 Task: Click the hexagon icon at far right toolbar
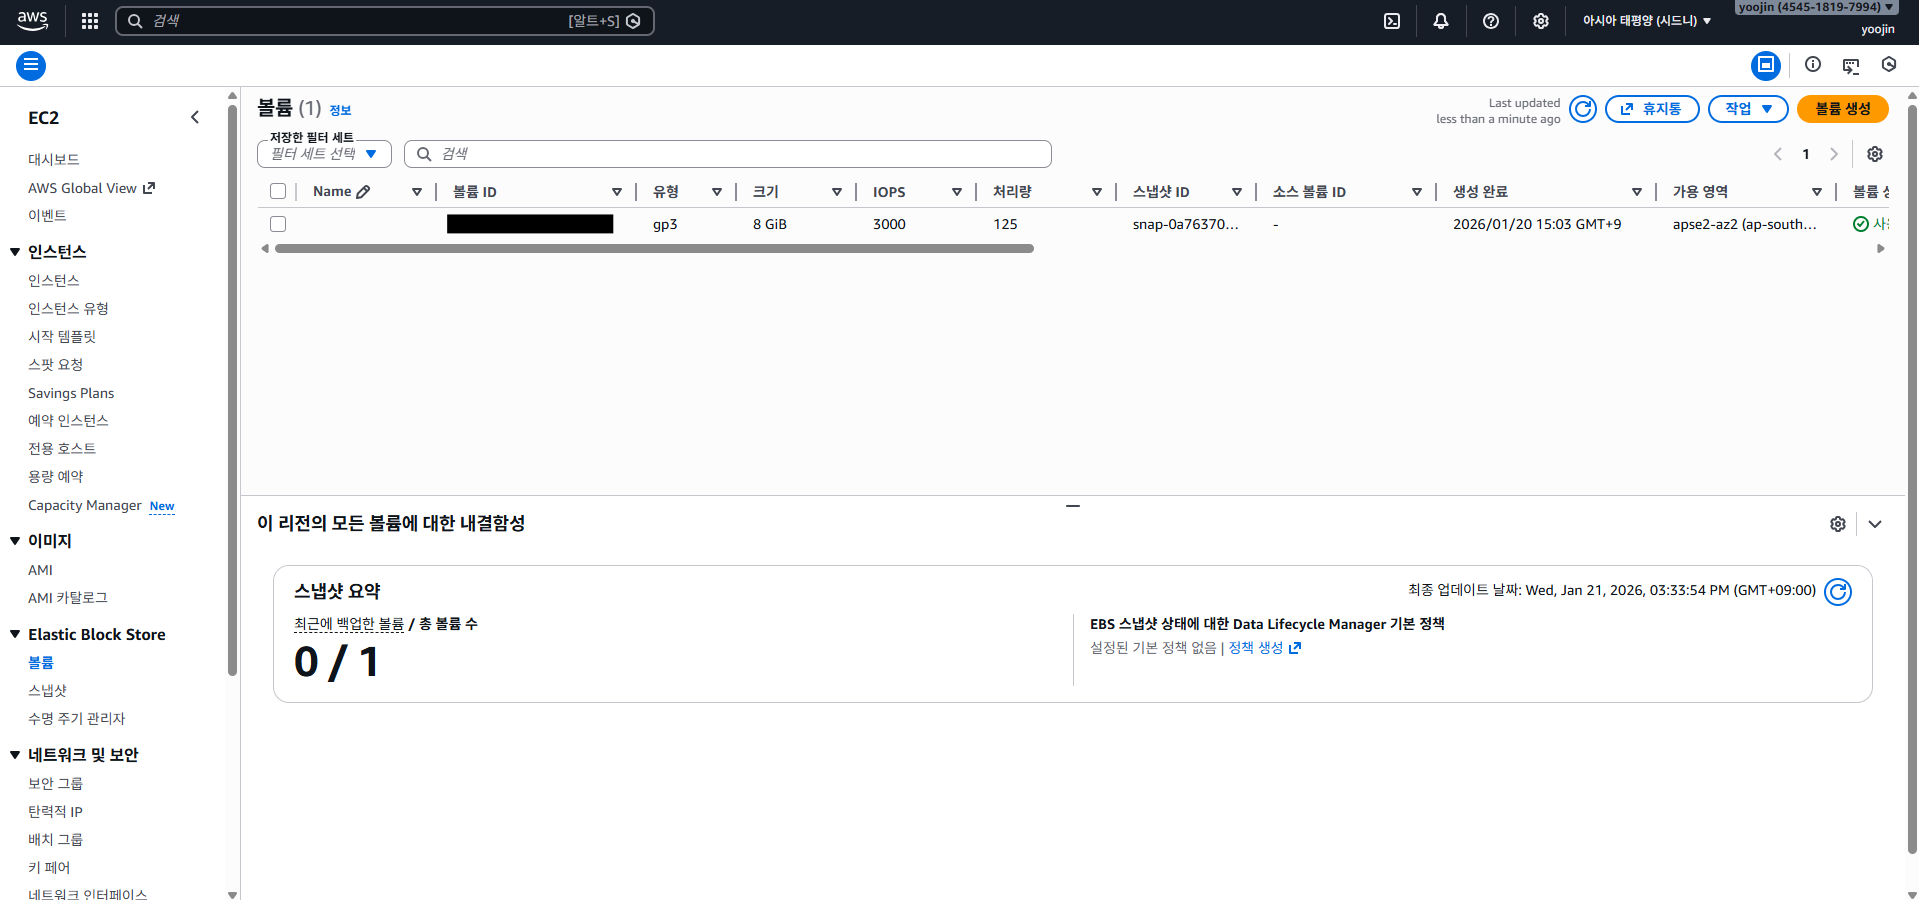tap(1889, 64)
